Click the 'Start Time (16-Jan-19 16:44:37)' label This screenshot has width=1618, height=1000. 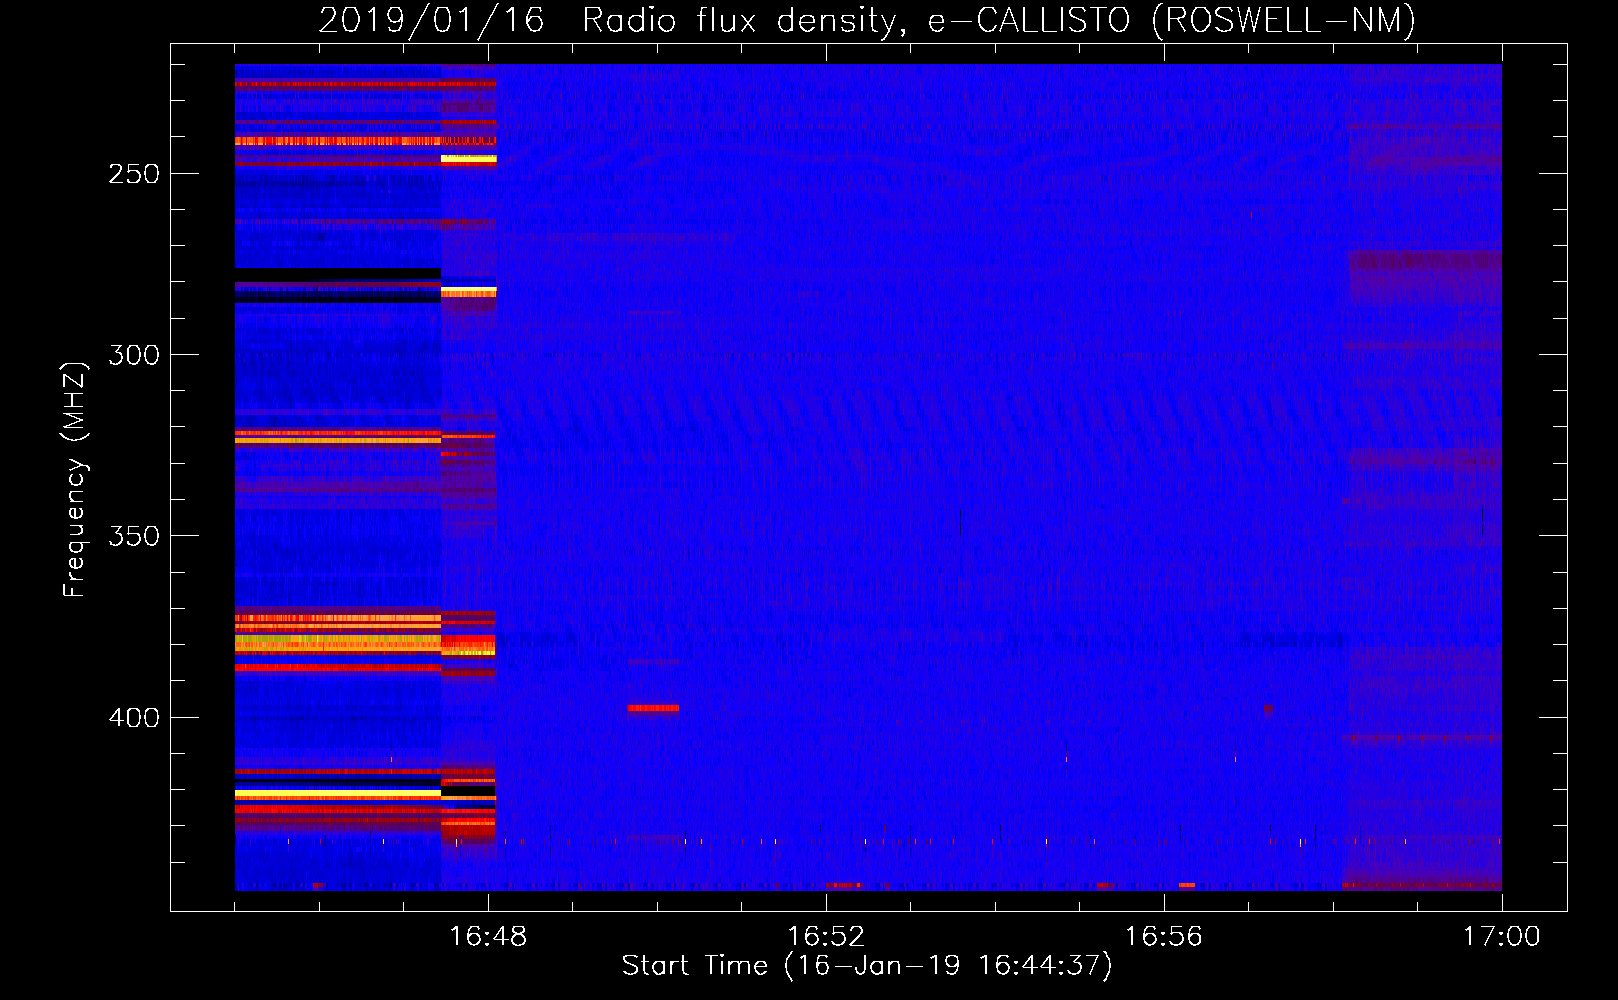coord(867,966)
